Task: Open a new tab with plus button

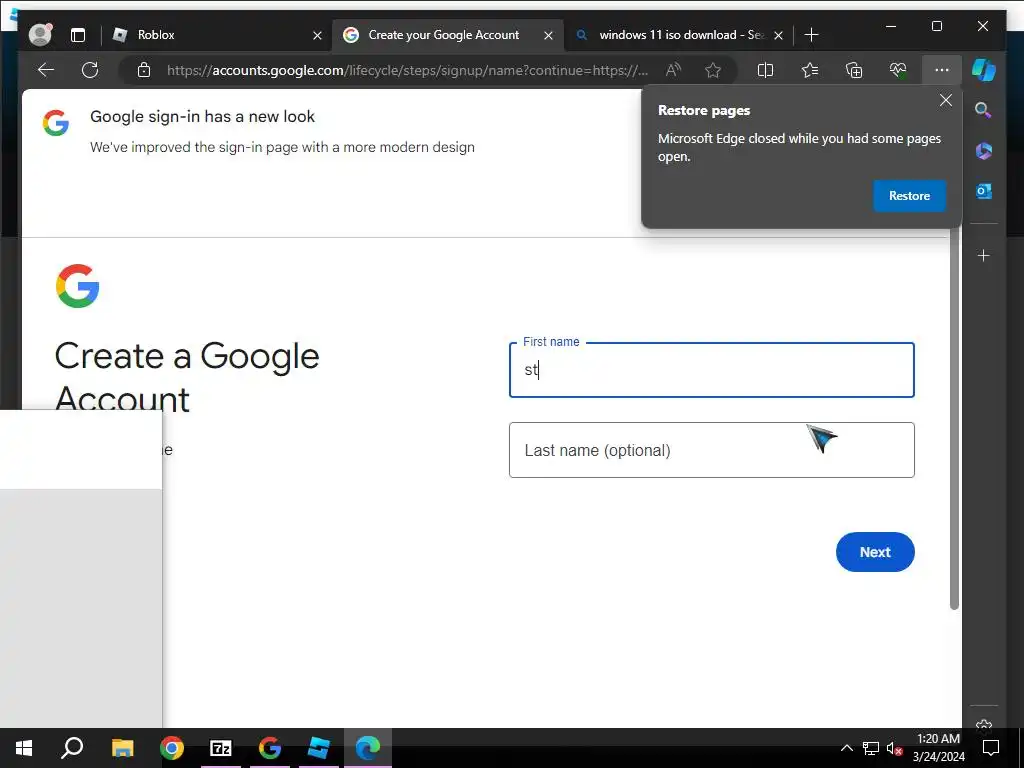Action: pyautogui.click(x=812, y=35)
